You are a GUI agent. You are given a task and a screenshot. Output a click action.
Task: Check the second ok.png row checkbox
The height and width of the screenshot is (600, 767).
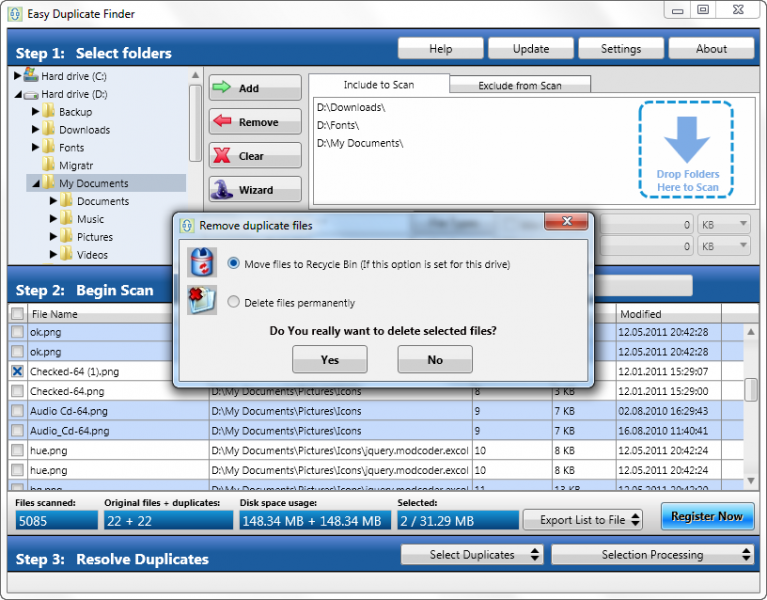18,351
